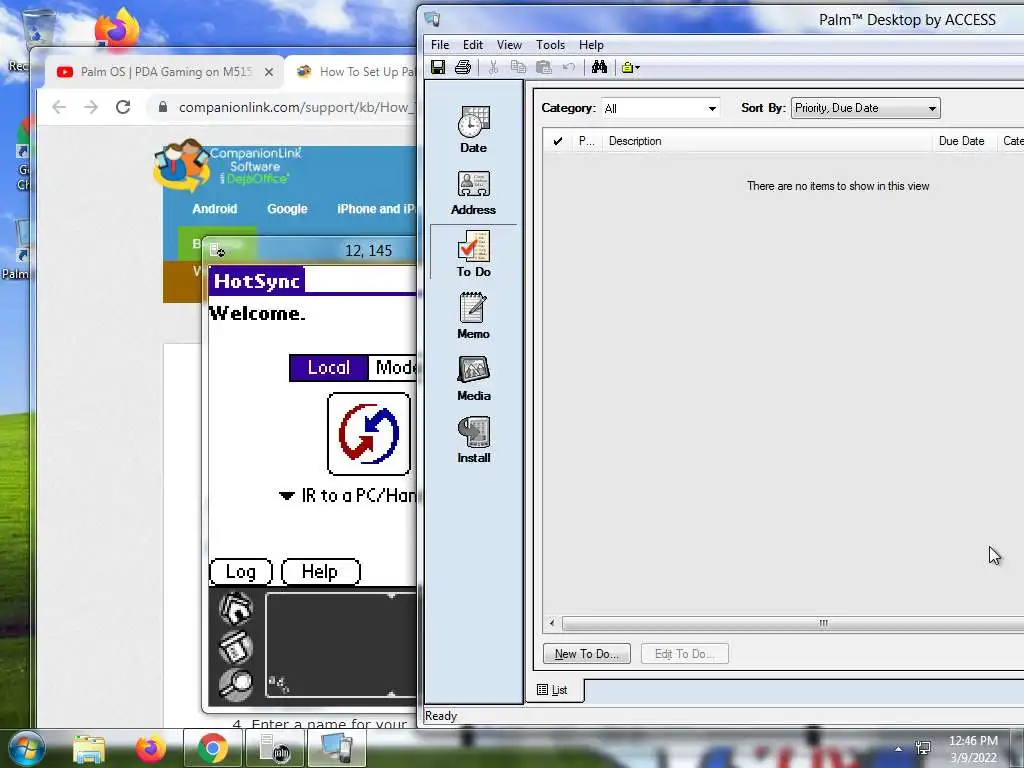Switch to the List tab

click(552, 690)
